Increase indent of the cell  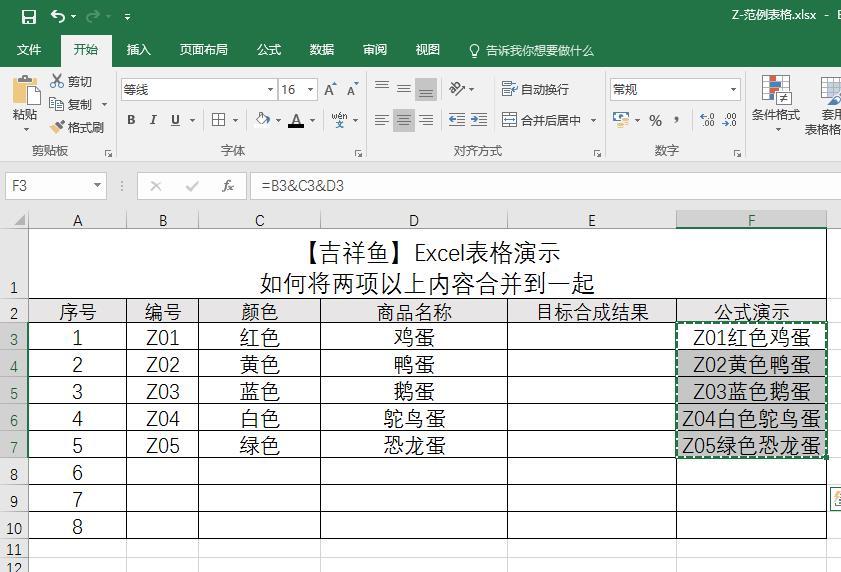[x=478, y=119]
